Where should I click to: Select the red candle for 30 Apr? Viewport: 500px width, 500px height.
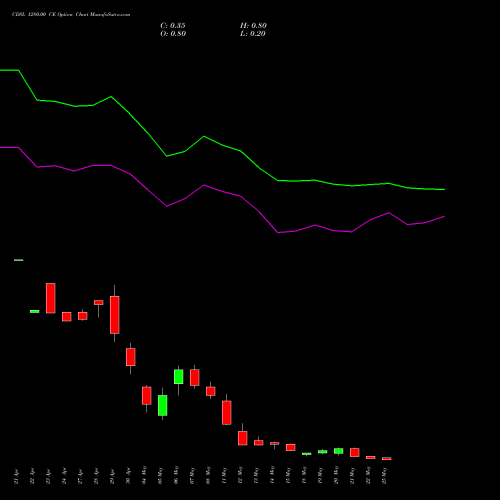(131, 357)
